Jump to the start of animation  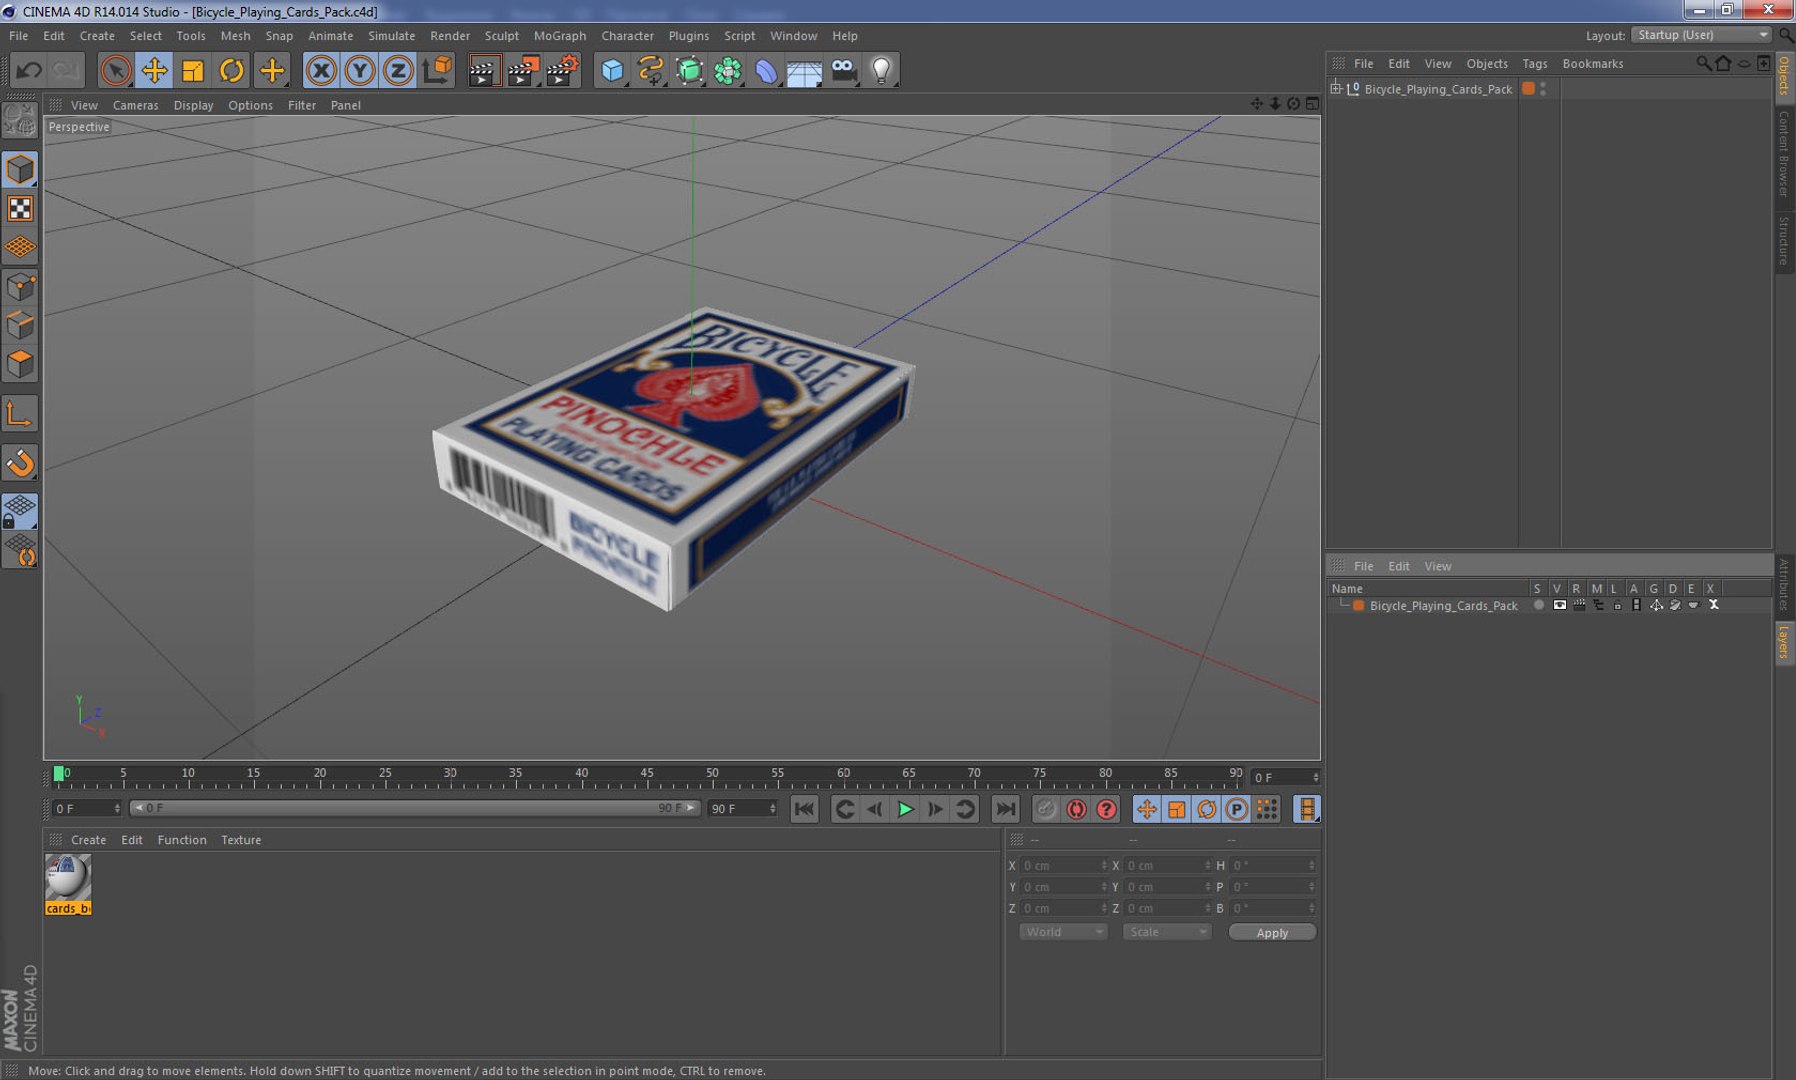coord(804,809)
